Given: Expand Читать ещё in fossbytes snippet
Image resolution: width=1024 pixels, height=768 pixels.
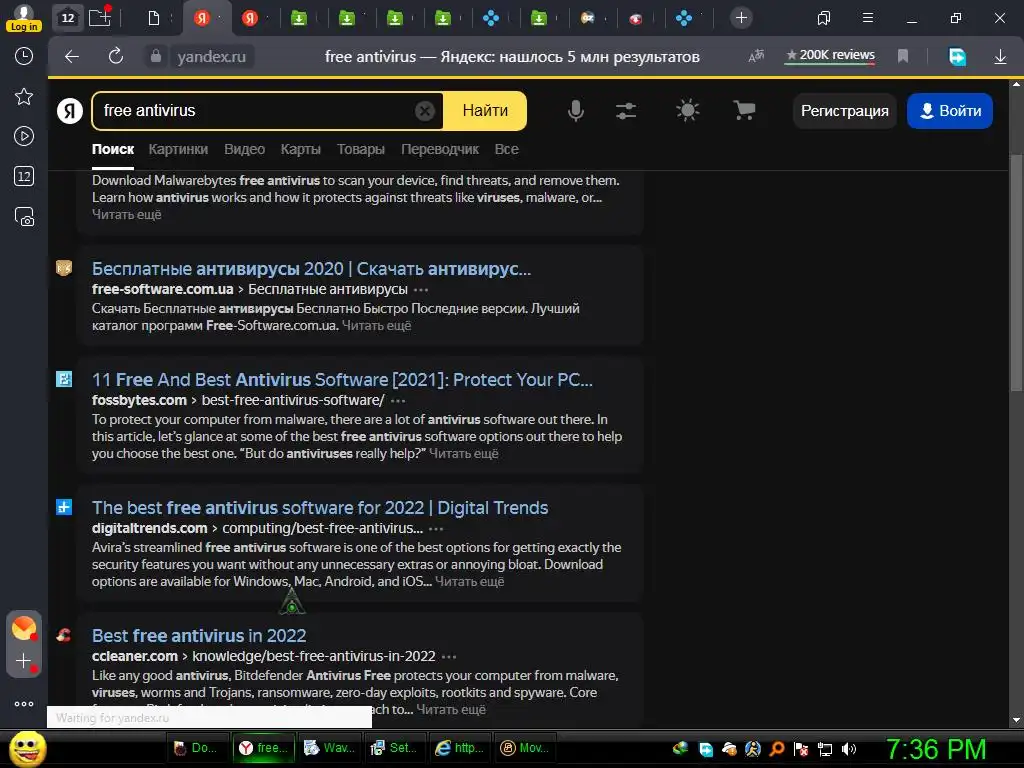Looking at the screenshot, I should click(464, 453).
